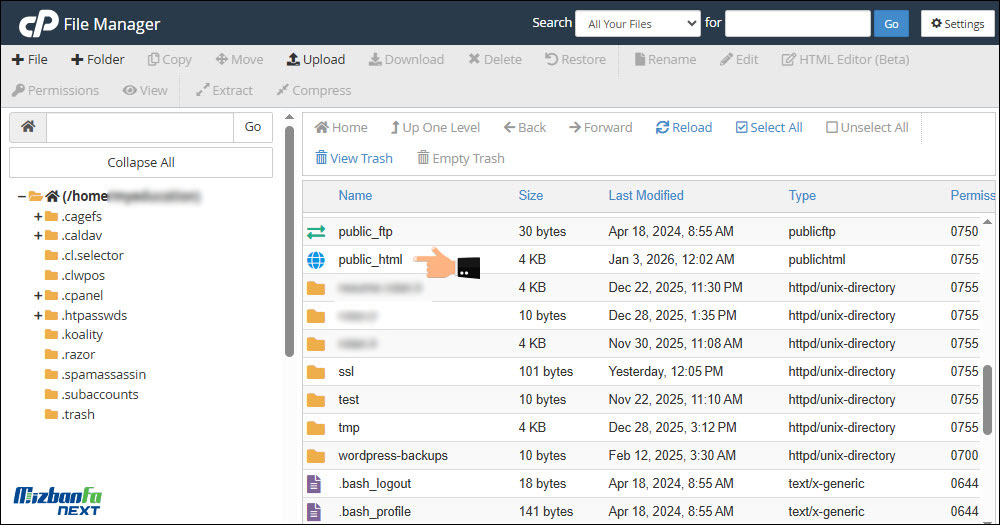Screen dimensions: 1000x525
Task: Click the path Go button
Action: [x=253, y=127]
